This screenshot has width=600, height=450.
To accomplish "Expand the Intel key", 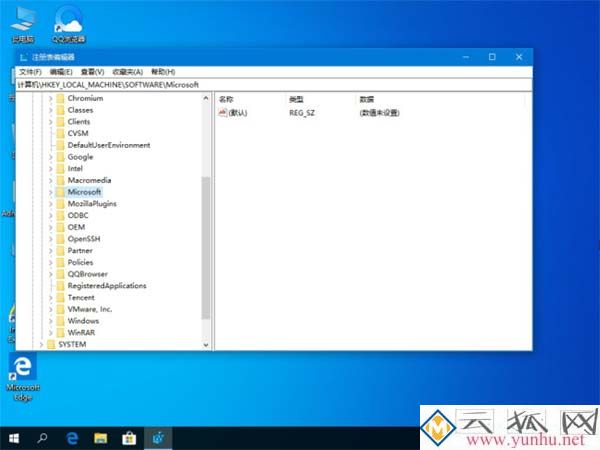I will pyautogui.click(x=51, y=169).
